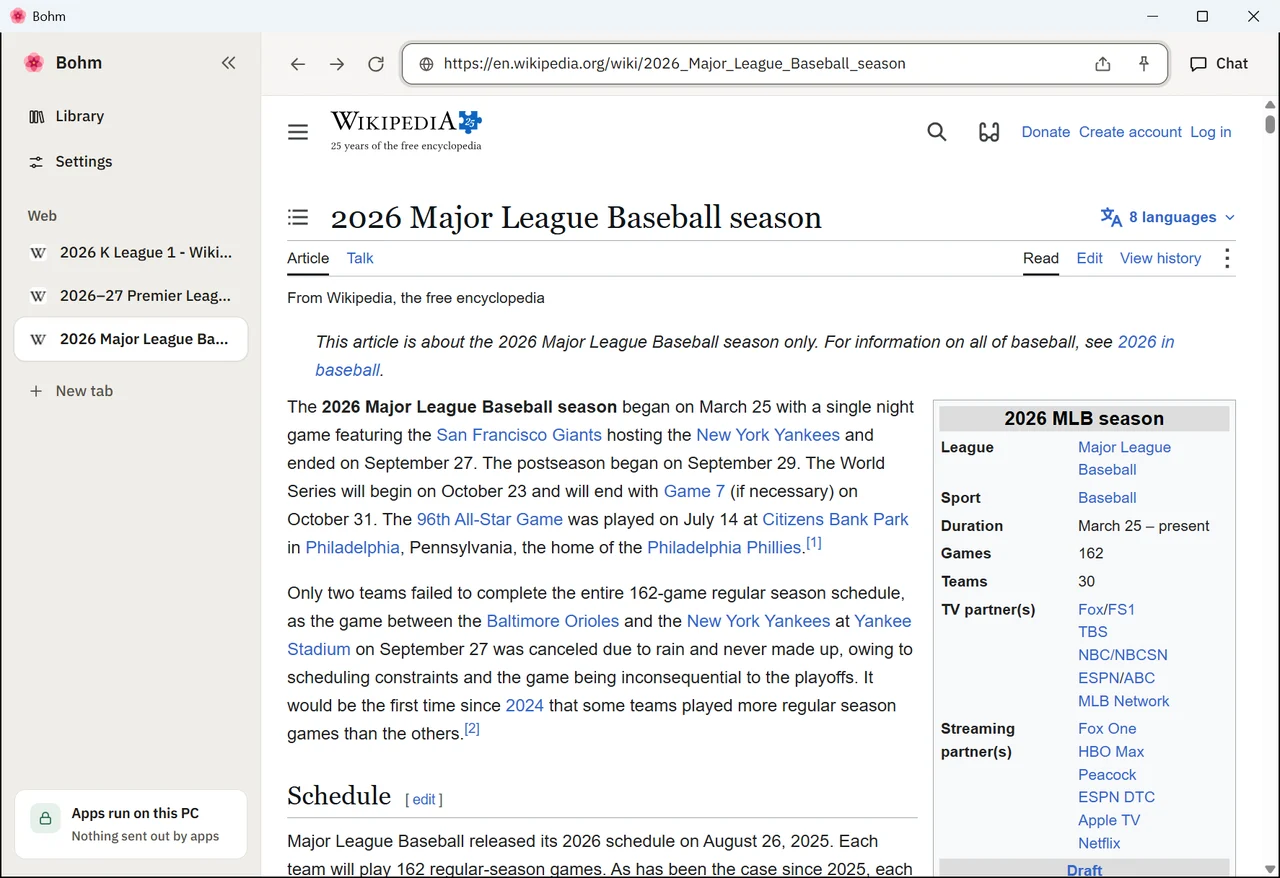
Task: Click the Wikipedia search magnifier icon
Action: click(937, 132)
